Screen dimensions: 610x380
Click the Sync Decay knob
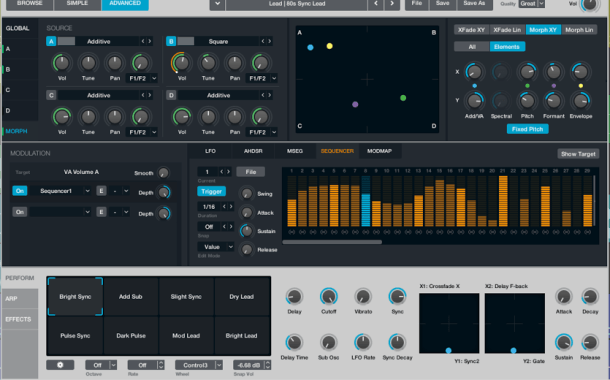(x=397, y=343)
